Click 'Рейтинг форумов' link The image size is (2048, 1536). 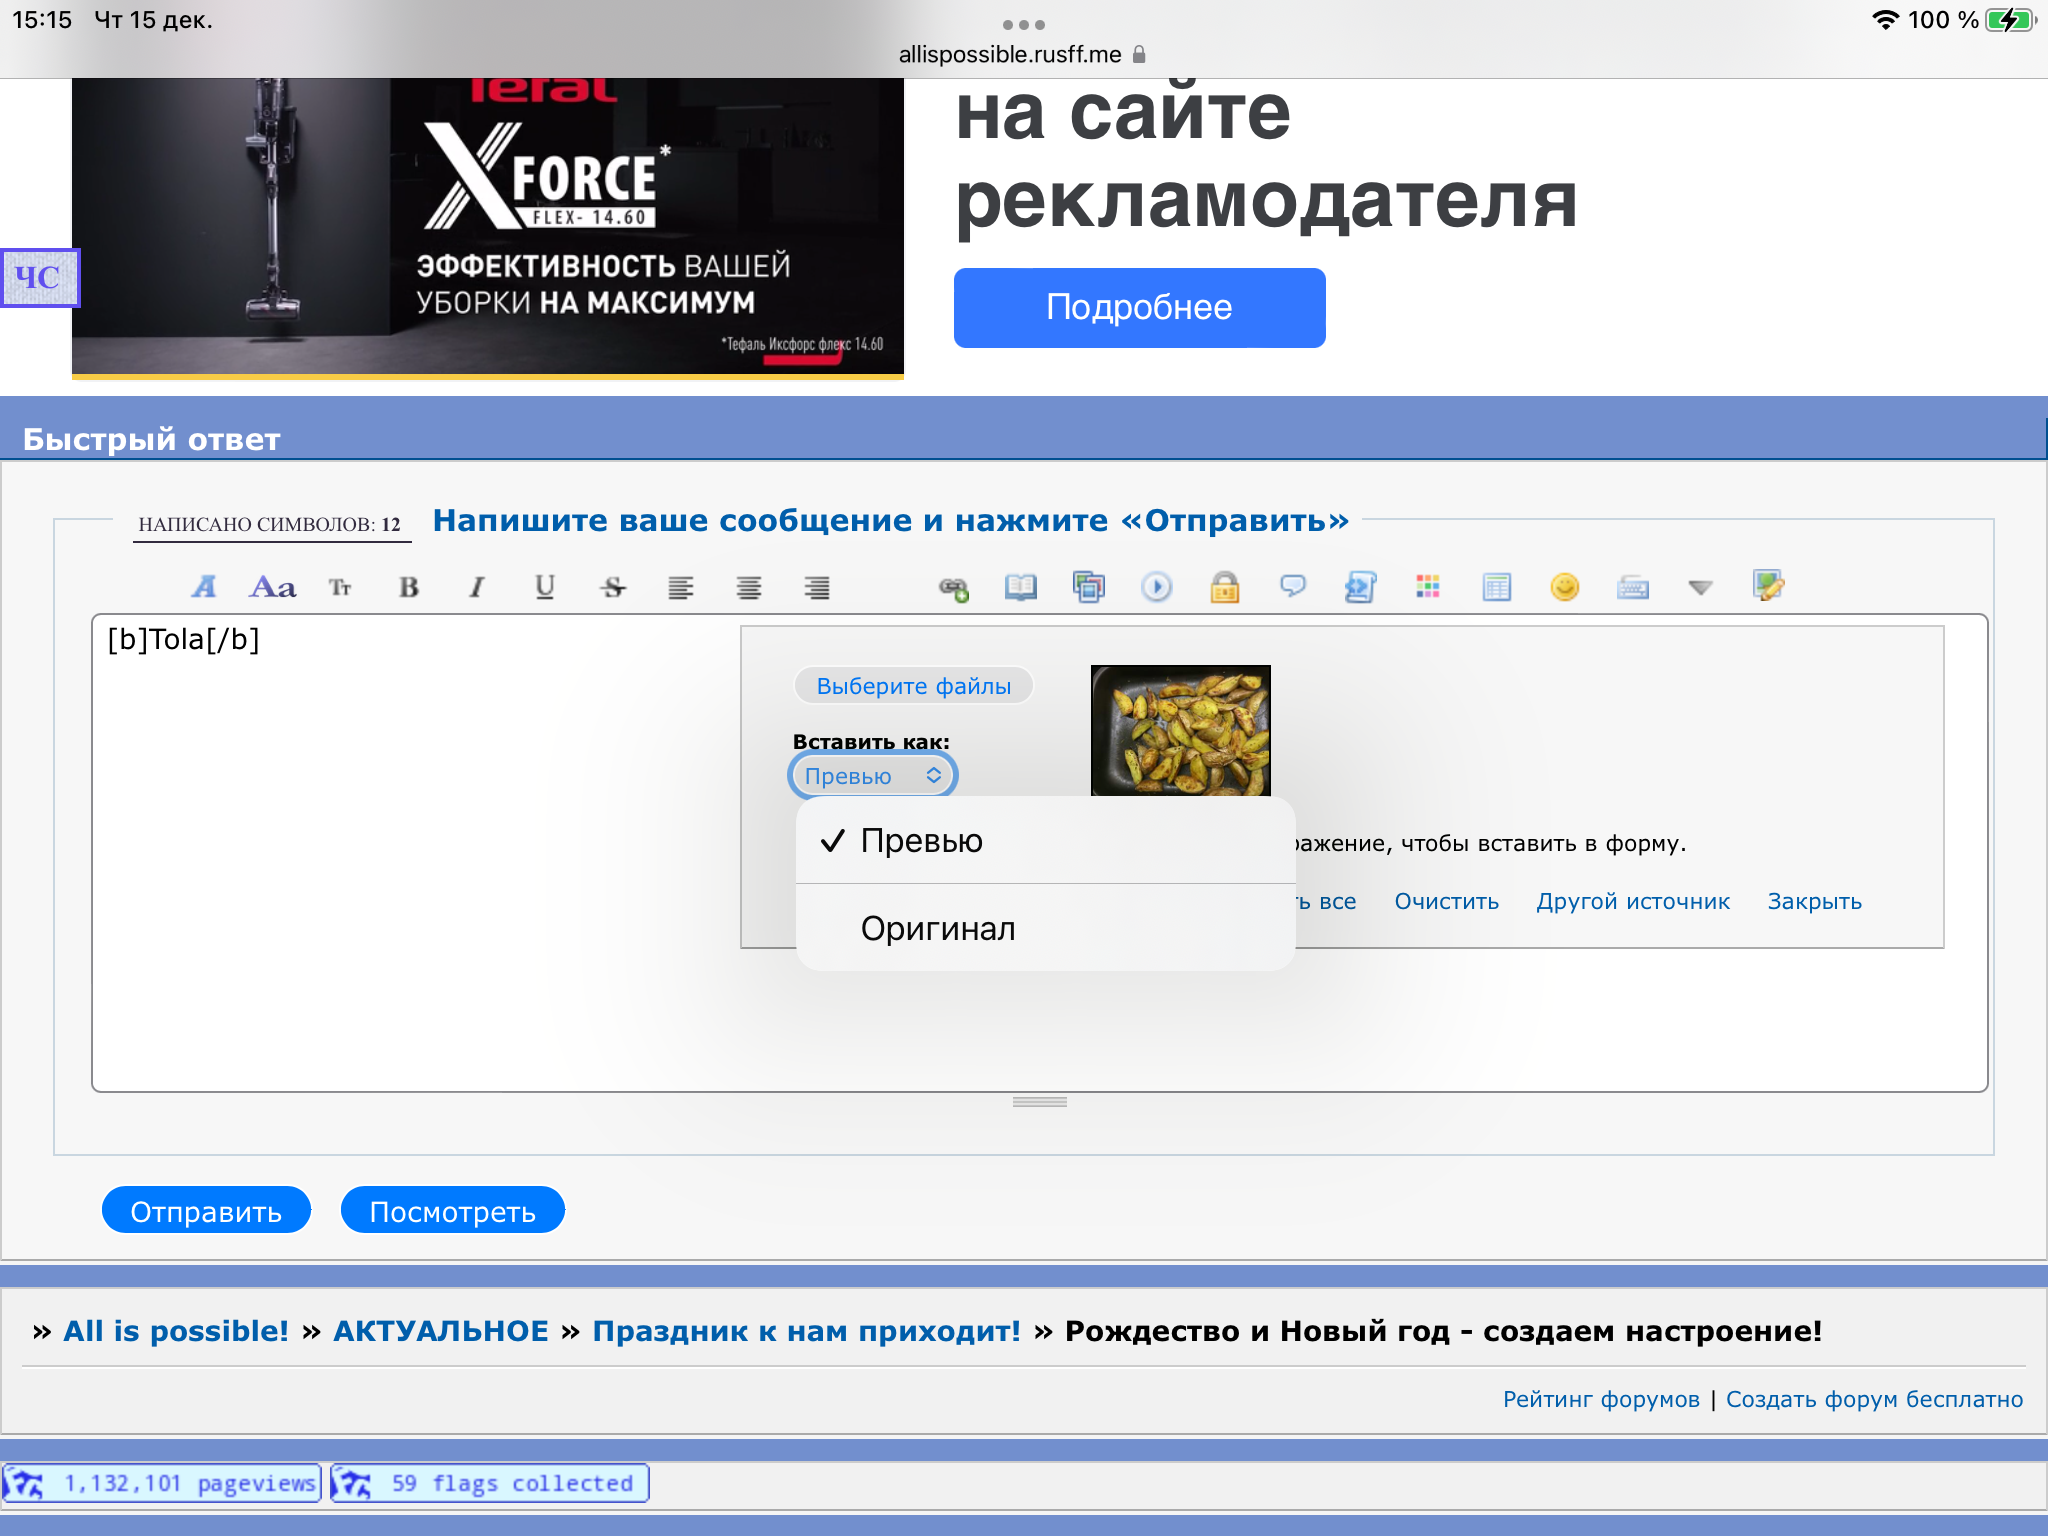click(1601, 1399)
